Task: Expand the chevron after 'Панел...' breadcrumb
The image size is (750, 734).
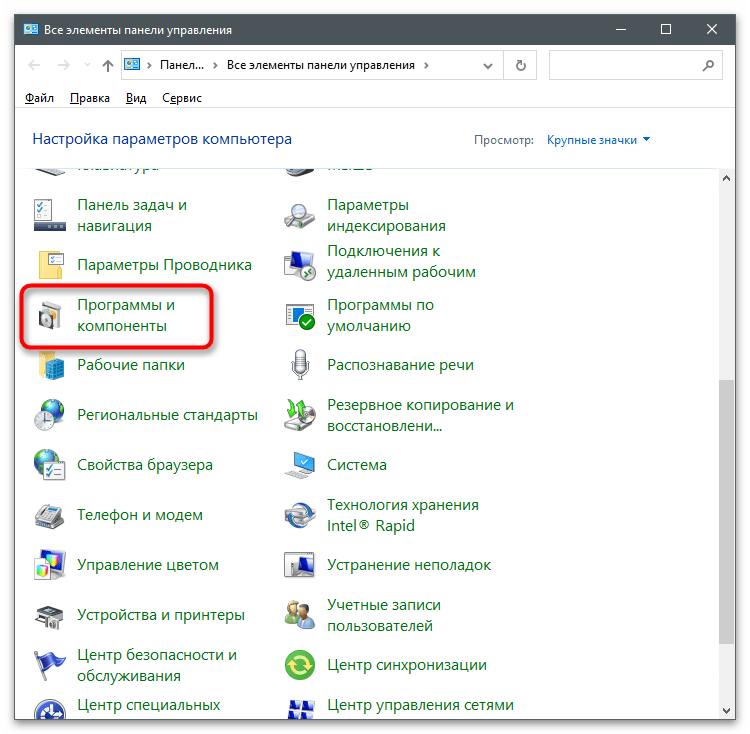Action: 215,66
